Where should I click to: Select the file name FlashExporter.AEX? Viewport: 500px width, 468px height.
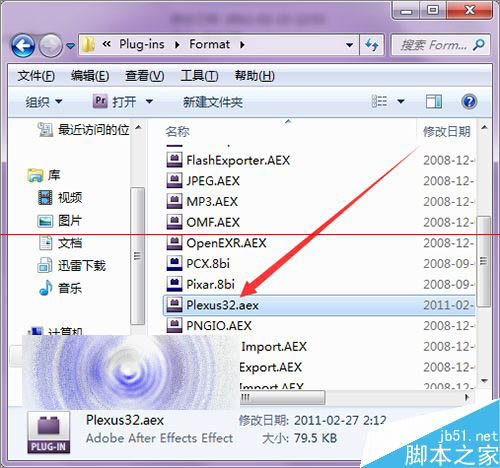[238, 160]
